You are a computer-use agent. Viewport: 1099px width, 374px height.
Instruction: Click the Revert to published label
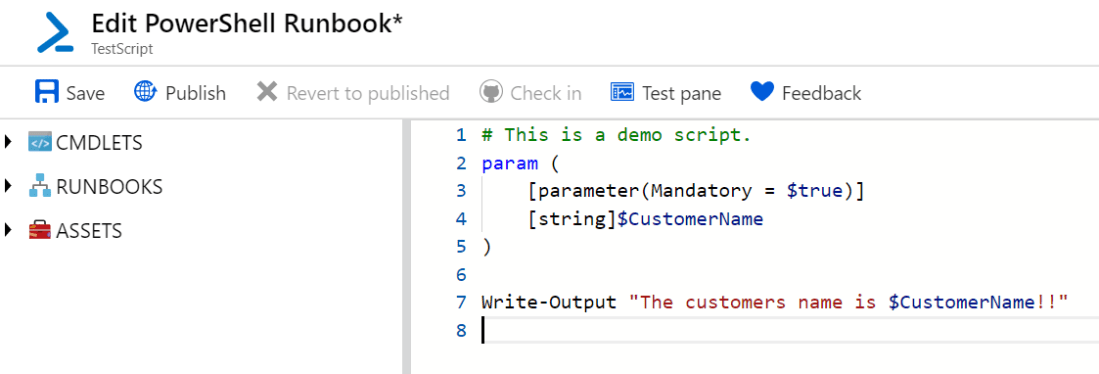pyautogui.click(x=368, y=93)
